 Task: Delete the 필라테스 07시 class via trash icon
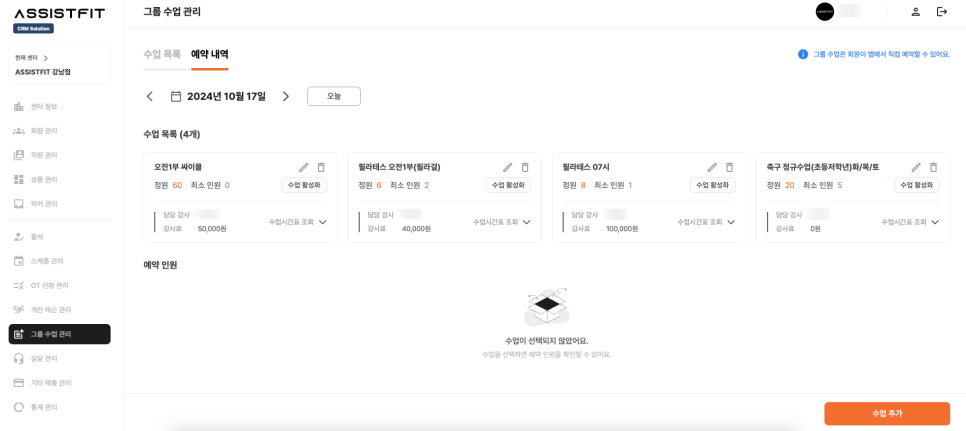729,168
